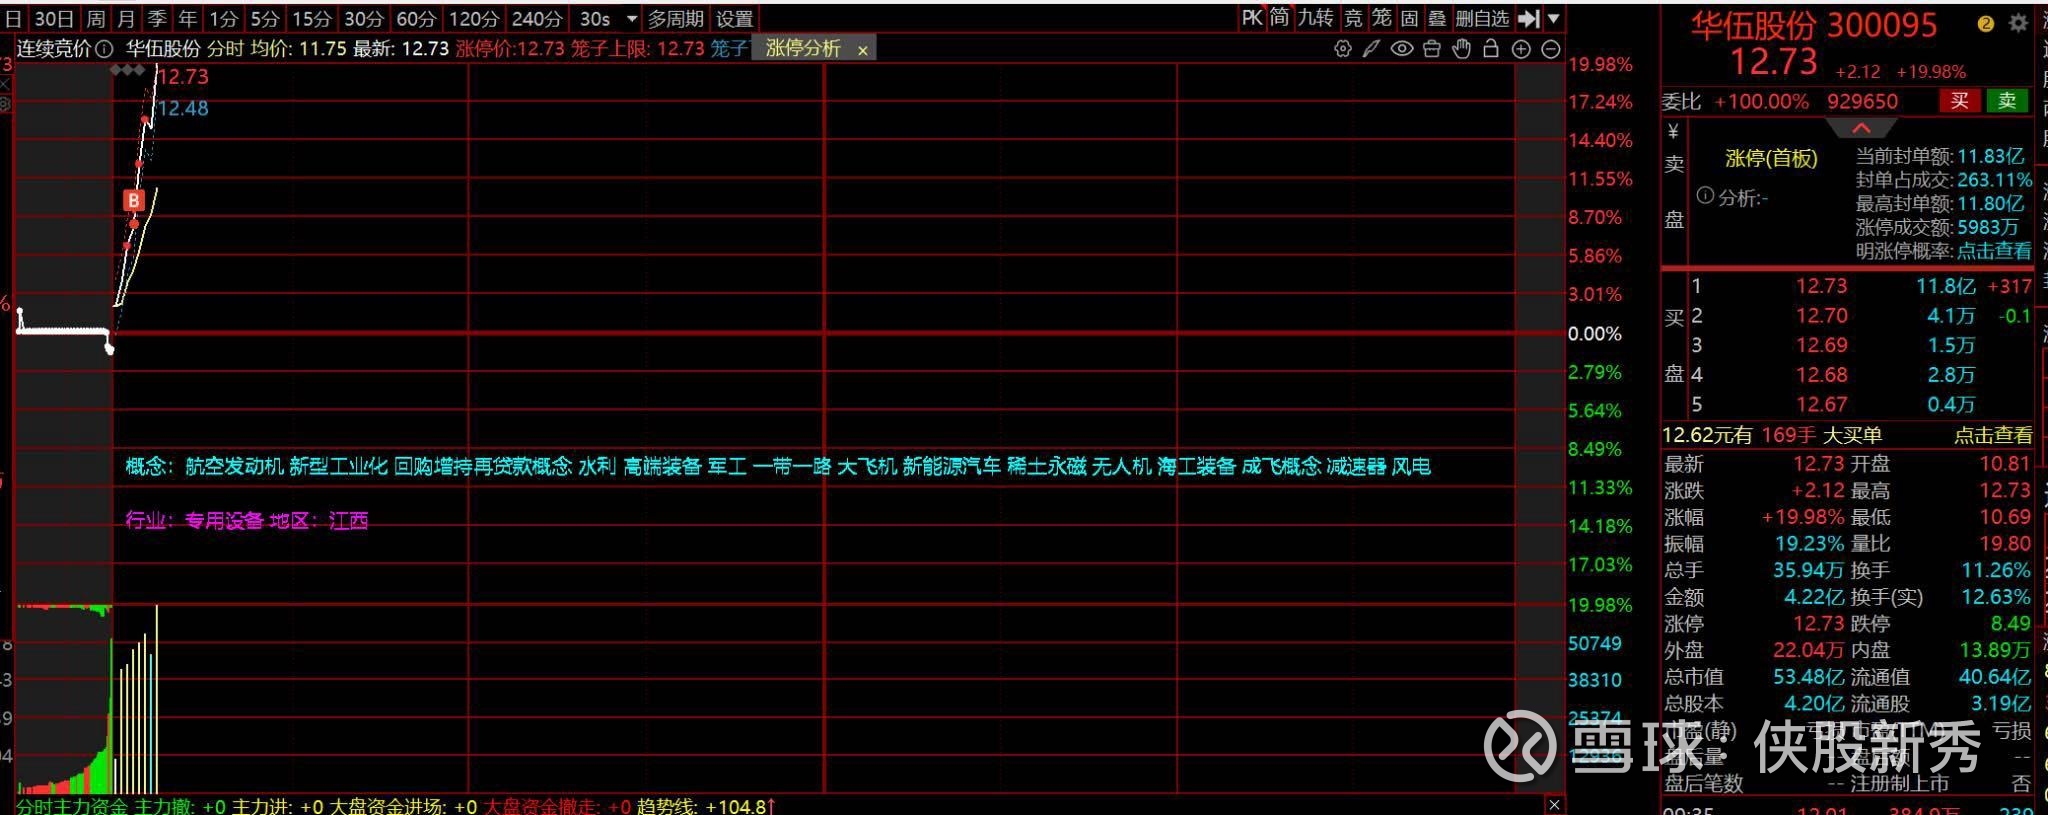
Task: Click the 江西 region link
Action: click(348, 520)
